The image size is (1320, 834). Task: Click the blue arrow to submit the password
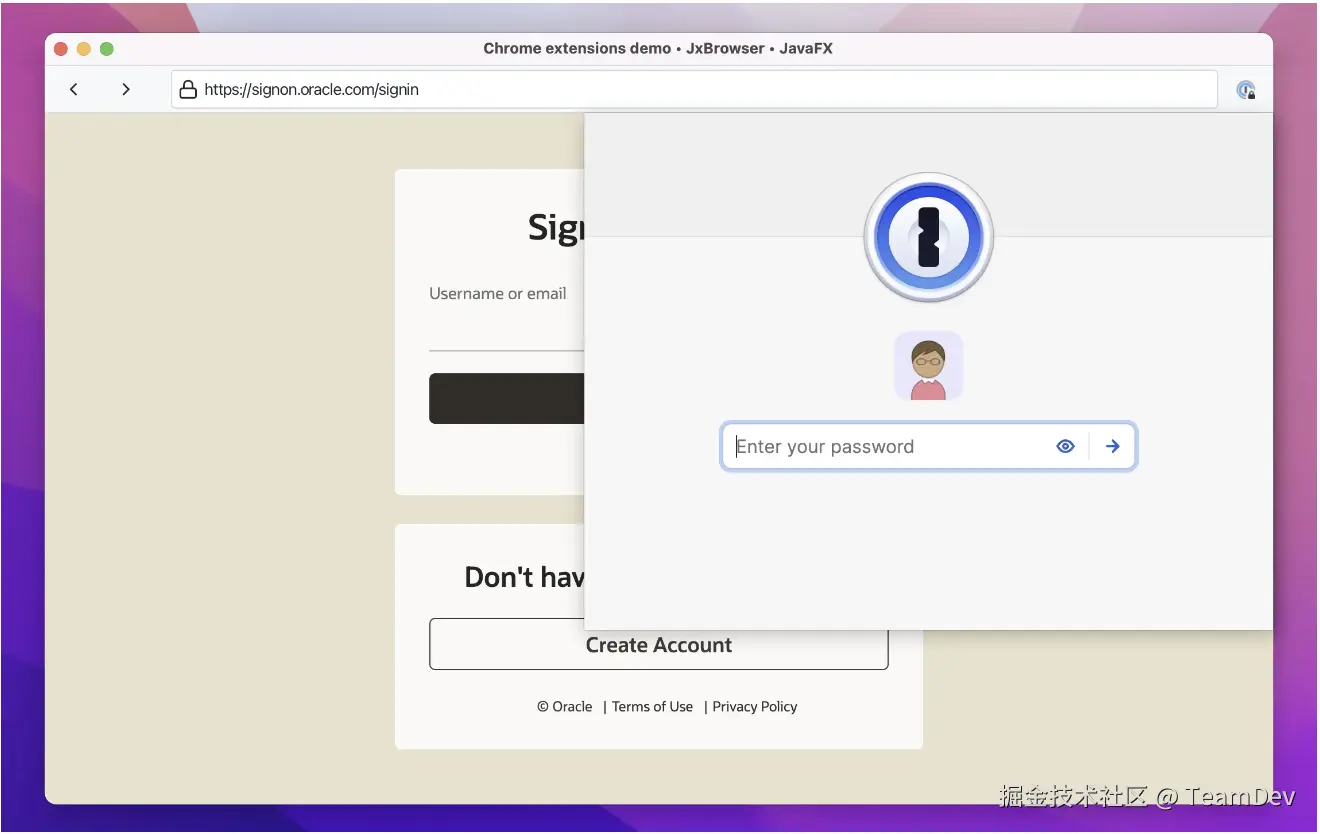(x=1112, y=446)
